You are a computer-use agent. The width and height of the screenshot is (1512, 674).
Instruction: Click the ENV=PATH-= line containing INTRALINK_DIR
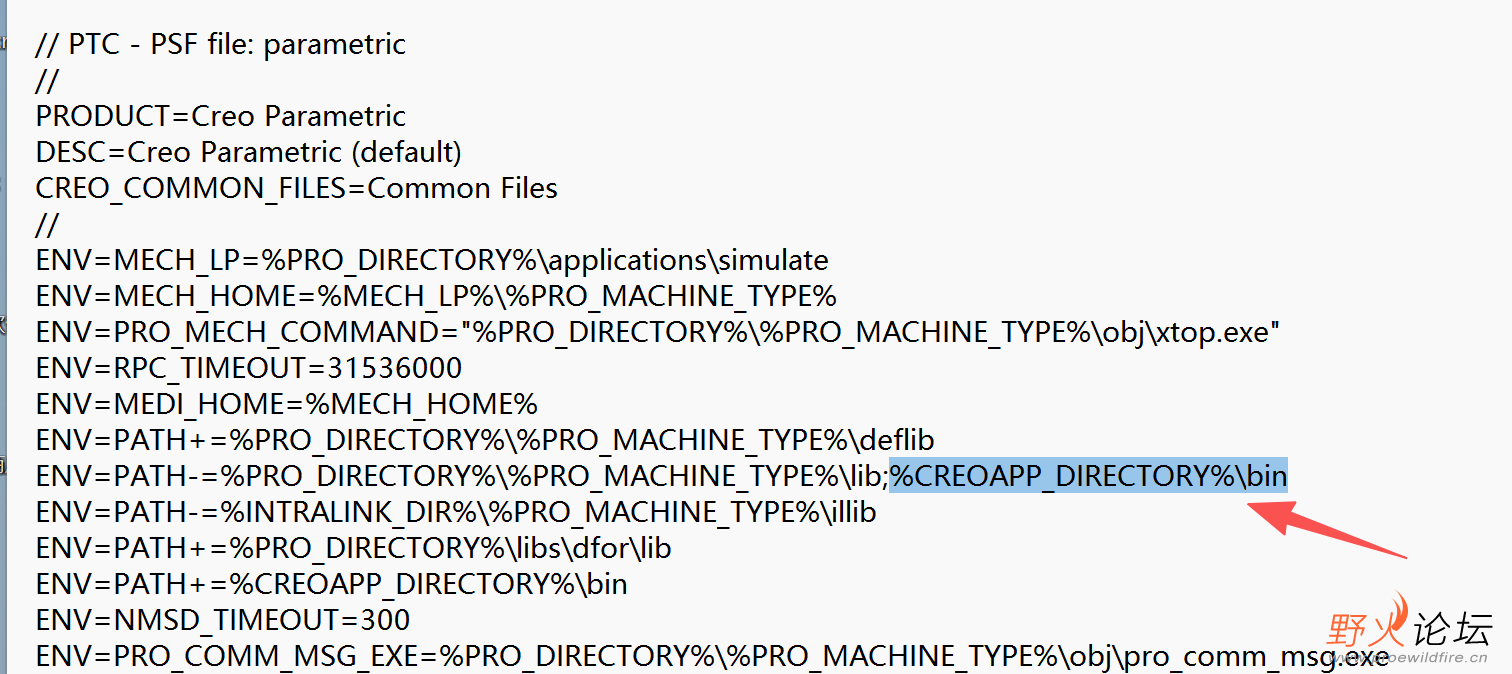(456, 512)
